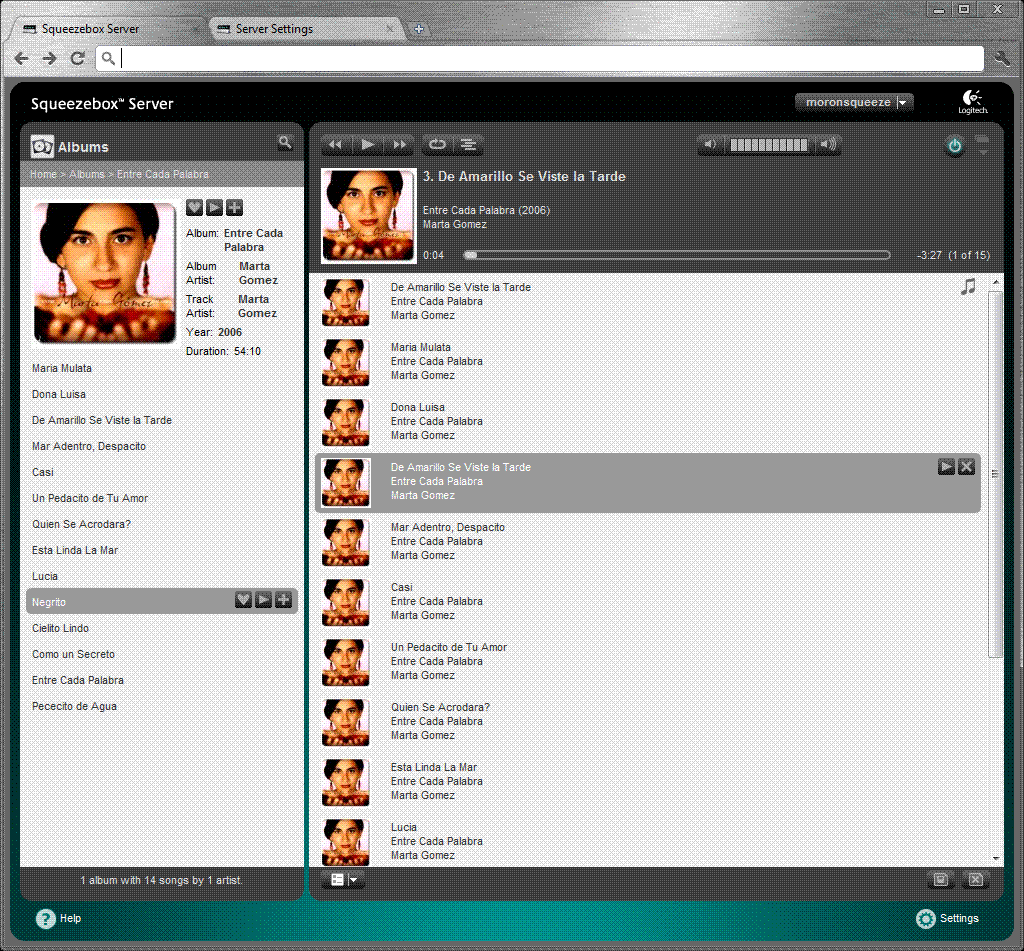Click the large album cover in sidebar
Viewport: 1024px width, 951px height.
coord(105,273)
